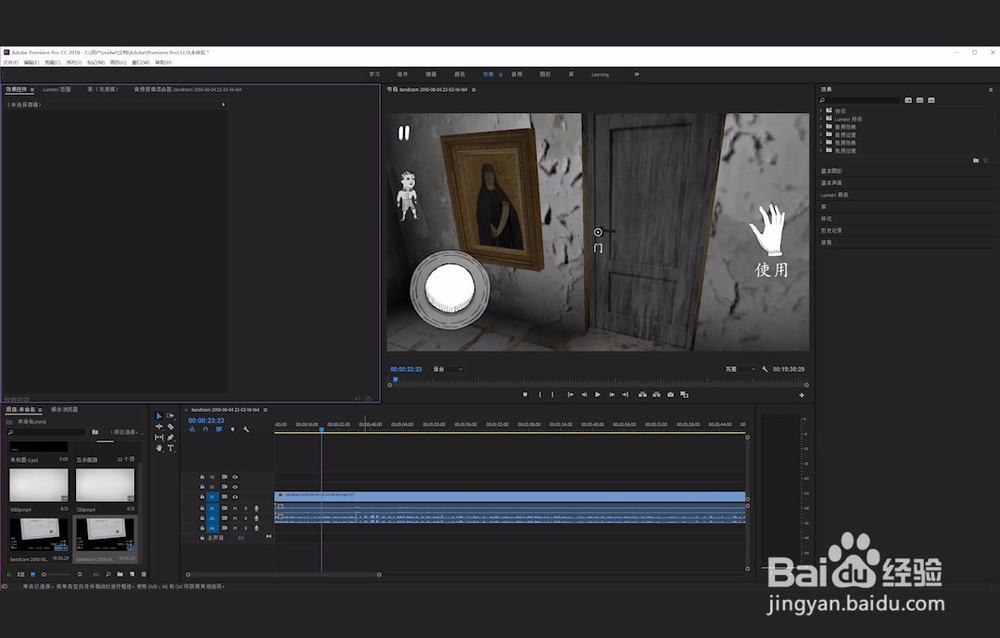Click the Extract button

tap(656, 395)
